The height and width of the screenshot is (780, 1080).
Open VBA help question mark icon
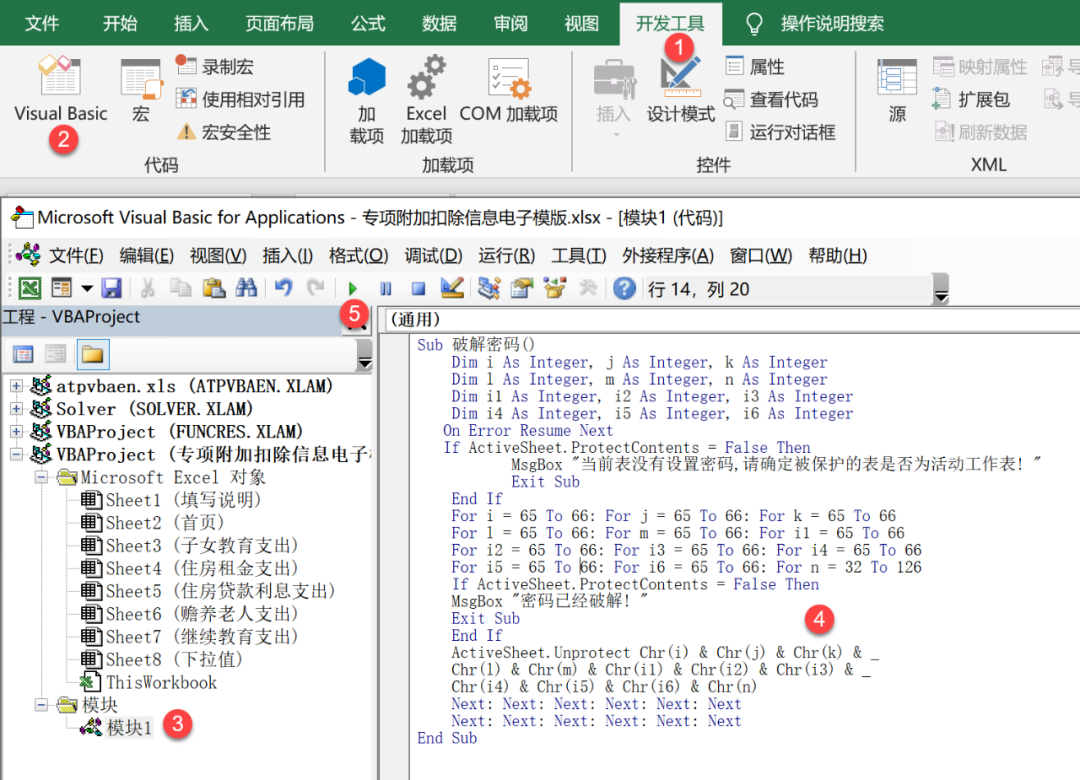(x=624, y=288)
